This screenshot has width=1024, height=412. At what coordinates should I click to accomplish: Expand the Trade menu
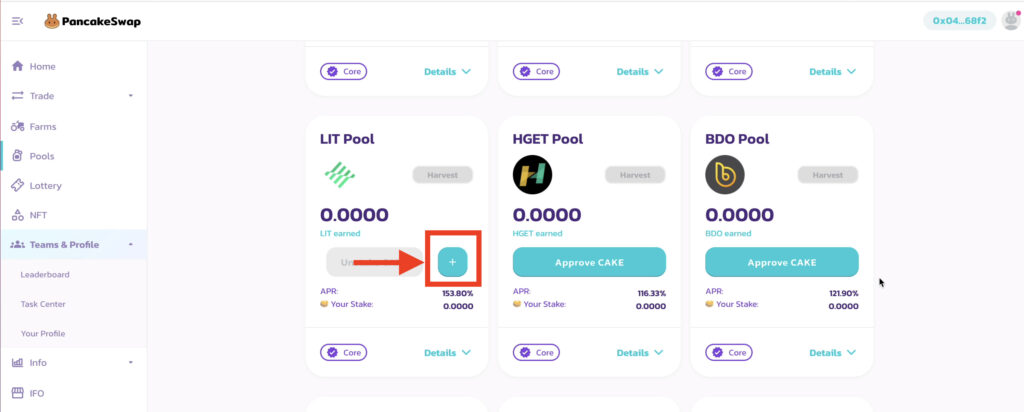pyautogui.click(x=73, y=96)
